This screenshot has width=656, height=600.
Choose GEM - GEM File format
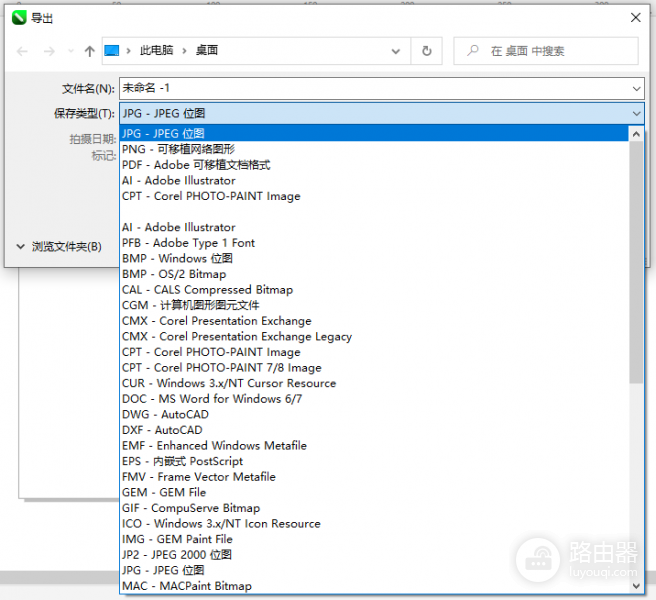coord(374,492)
